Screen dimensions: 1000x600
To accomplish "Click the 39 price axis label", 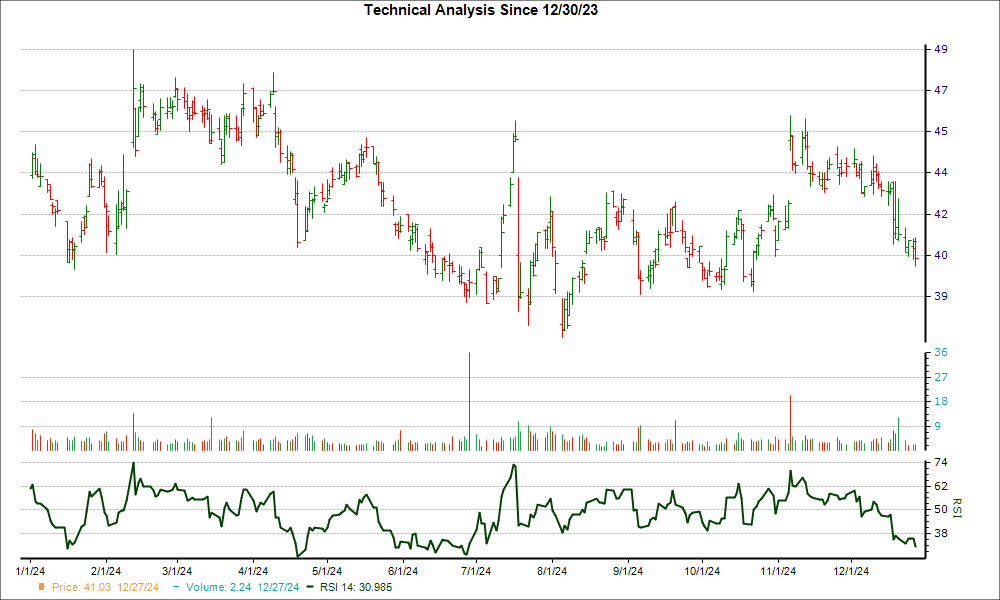I will click(x=941, y=296).
